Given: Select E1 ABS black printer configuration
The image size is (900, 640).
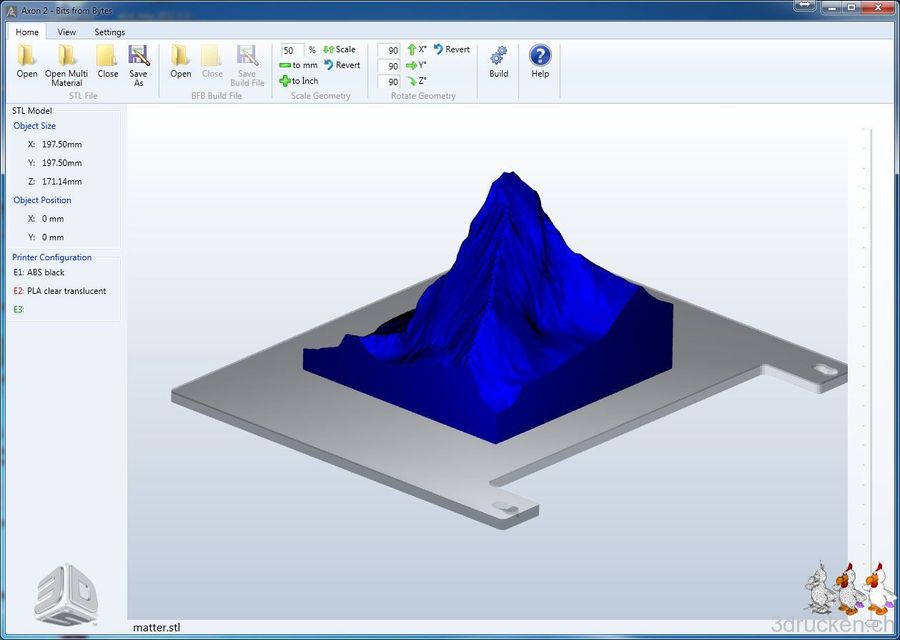Looking at the screenshot, I should tap(40, 272).
